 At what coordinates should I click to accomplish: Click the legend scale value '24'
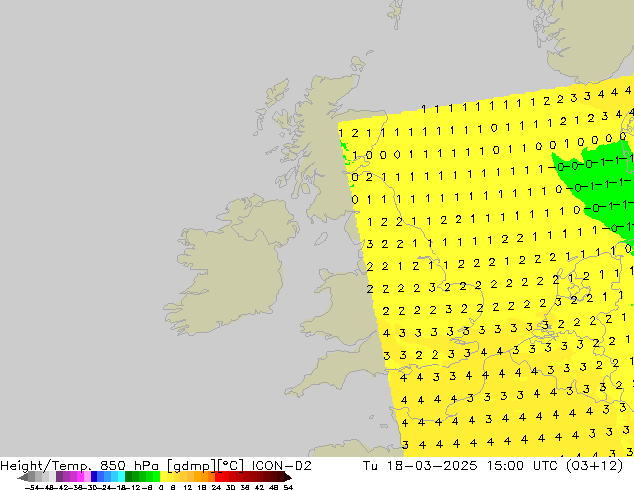point(216,487)
